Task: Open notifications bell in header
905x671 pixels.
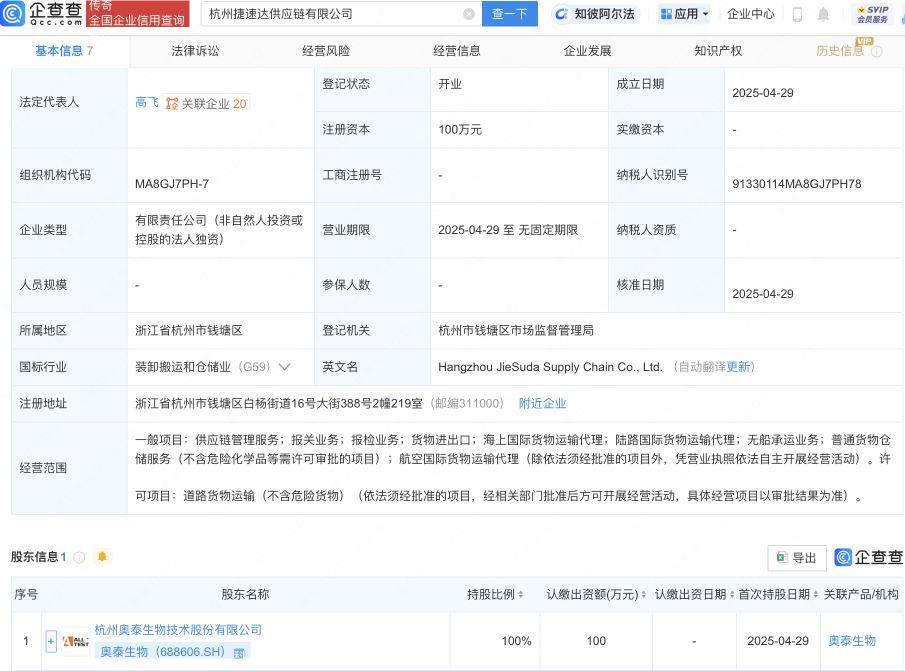Action: [x=823, y=14]
